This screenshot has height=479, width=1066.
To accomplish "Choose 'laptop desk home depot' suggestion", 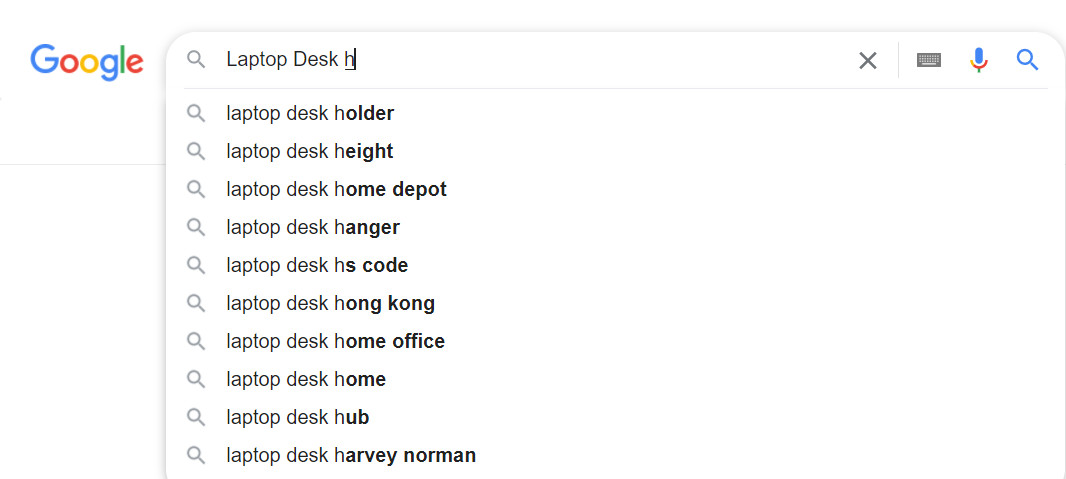I will coord(336,190).
